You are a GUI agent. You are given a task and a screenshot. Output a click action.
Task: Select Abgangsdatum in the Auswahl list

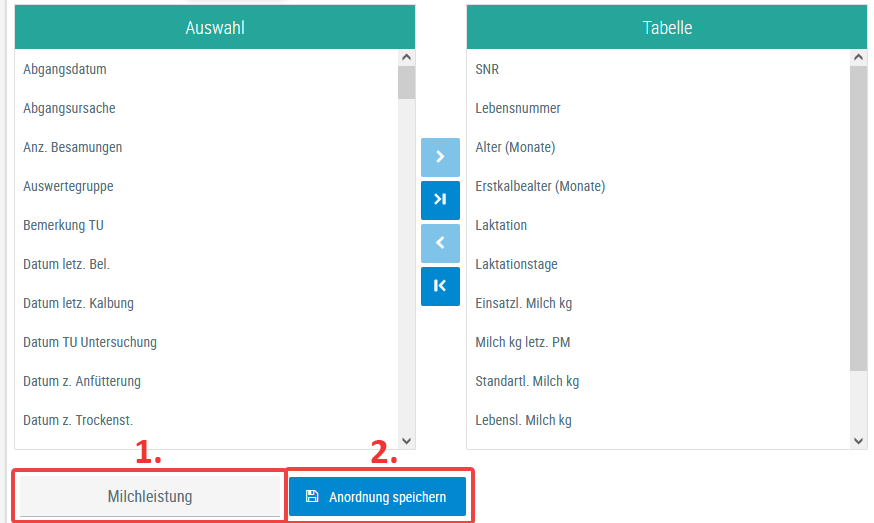(x=65, y=70)
